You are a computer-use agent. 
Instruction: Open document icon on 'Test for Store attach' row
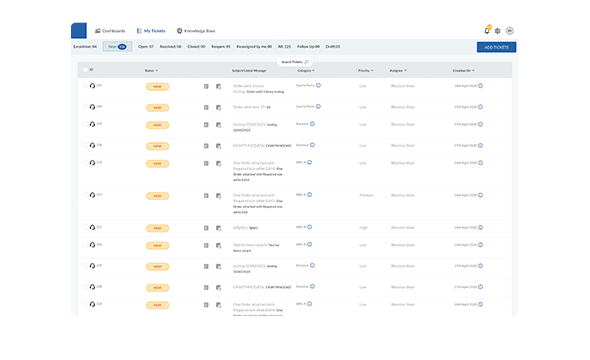click(206, 245)
